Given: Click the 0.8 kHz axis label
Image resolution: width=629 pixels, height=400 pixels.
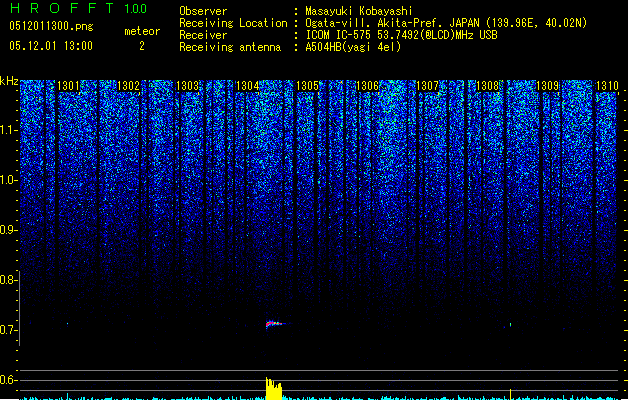Looking at the screenshot, I should pyautogui.click(x=8, y=280).
